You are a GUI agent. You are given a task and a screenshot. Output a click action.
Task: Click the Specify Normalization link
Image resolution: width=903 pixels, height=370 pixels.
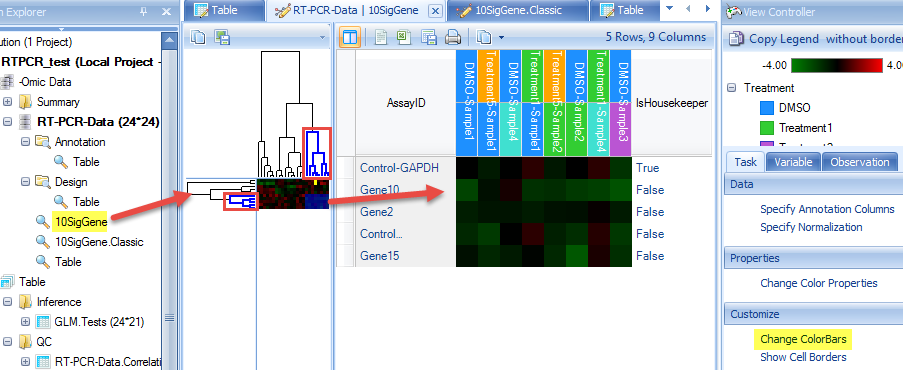pyautogui.click(x=811, y=227)
